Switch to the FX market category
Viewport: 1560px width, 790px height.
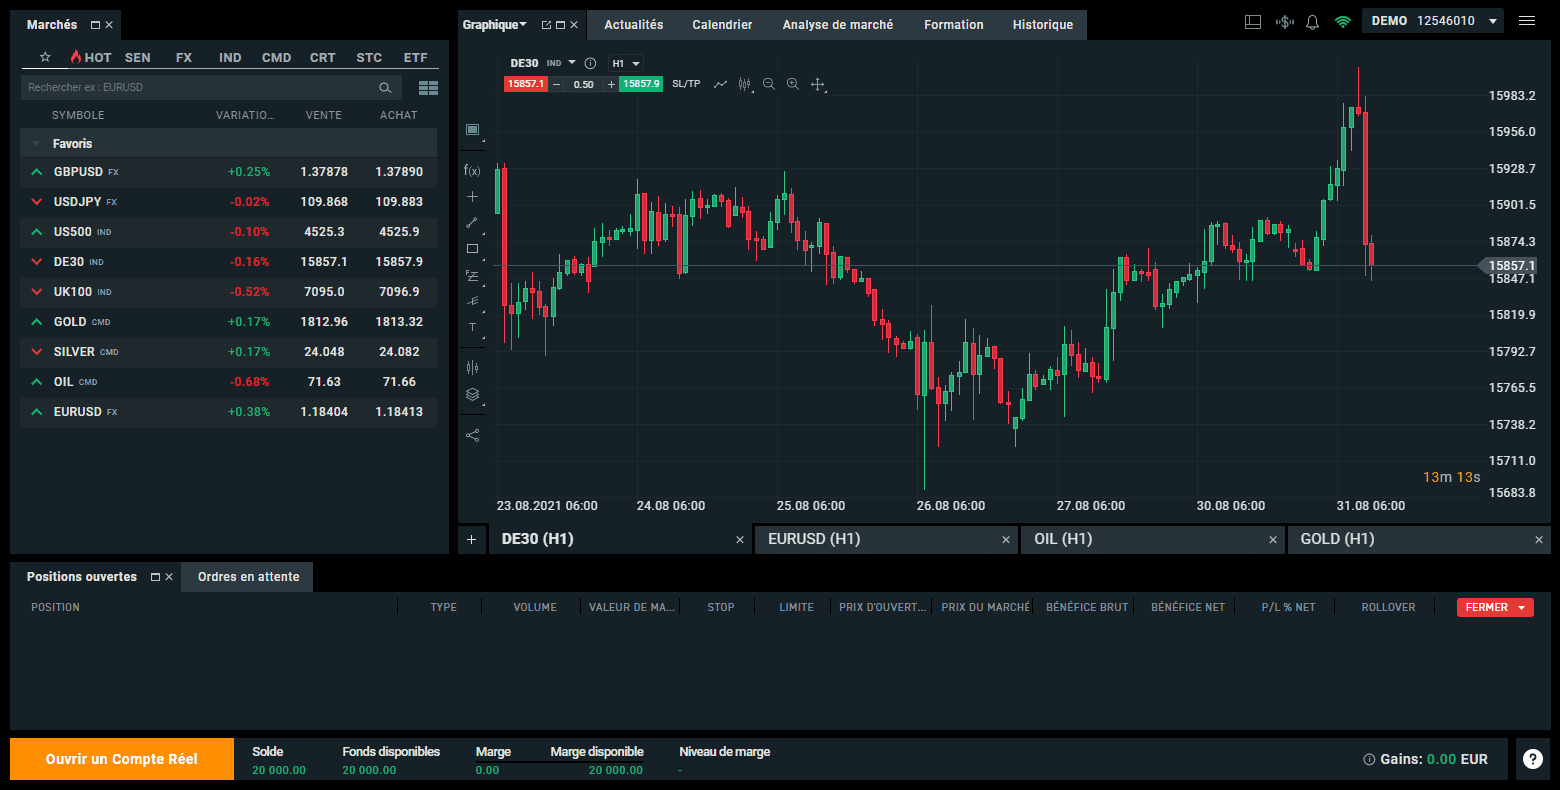pyautogui.click(x=184, y=57)
